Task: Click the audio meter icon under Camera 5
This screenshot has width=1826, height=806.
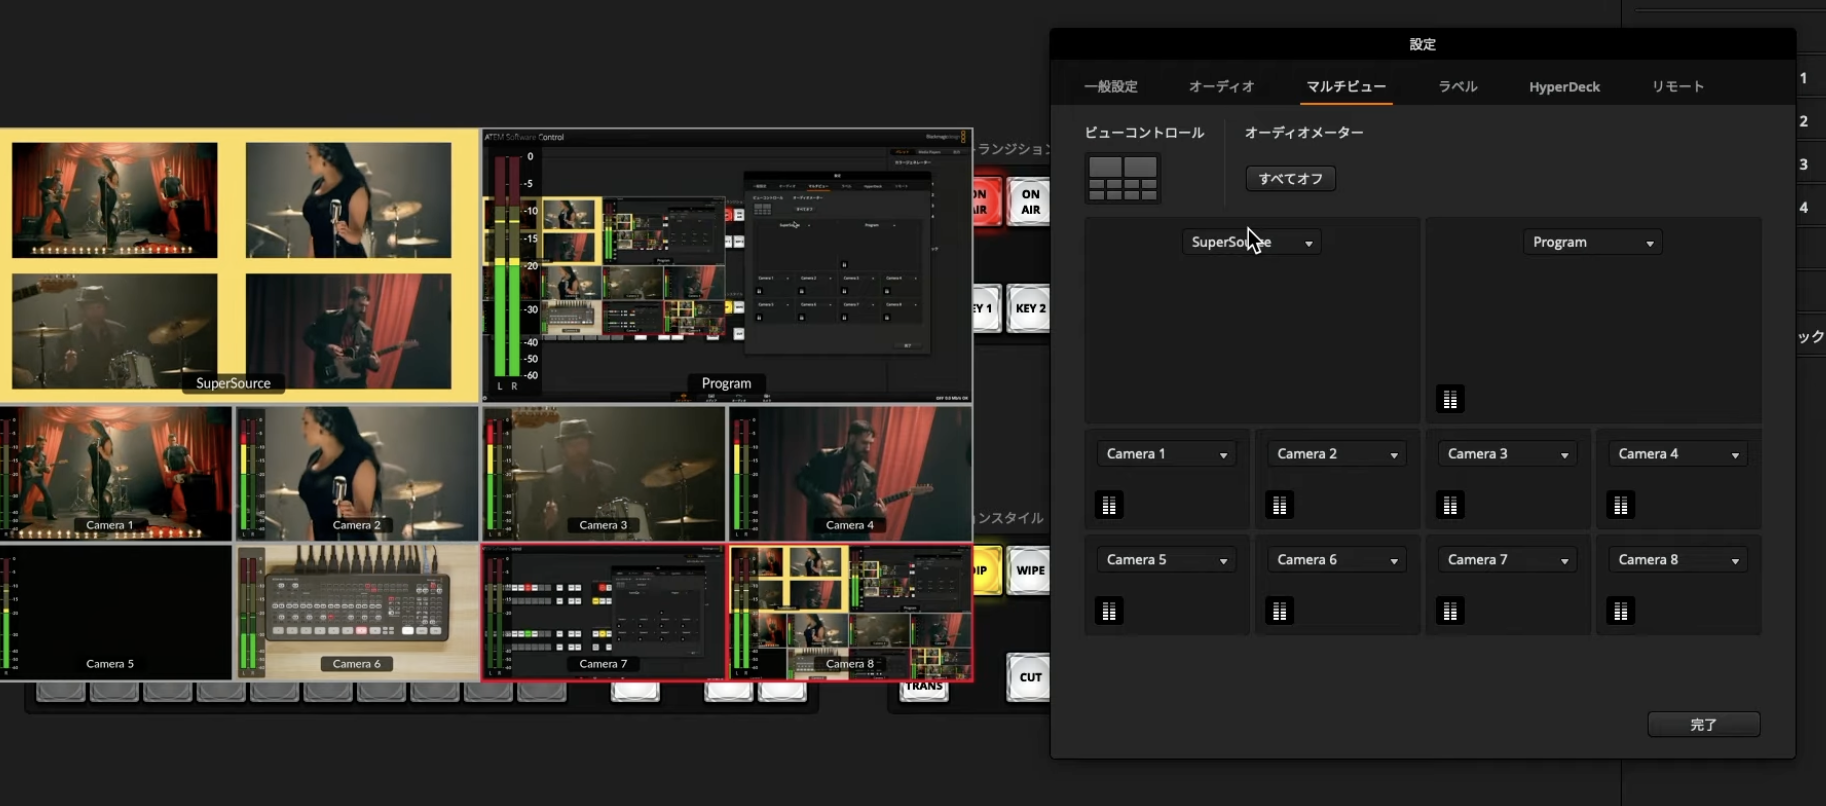Action: (x=1108, y=611)
